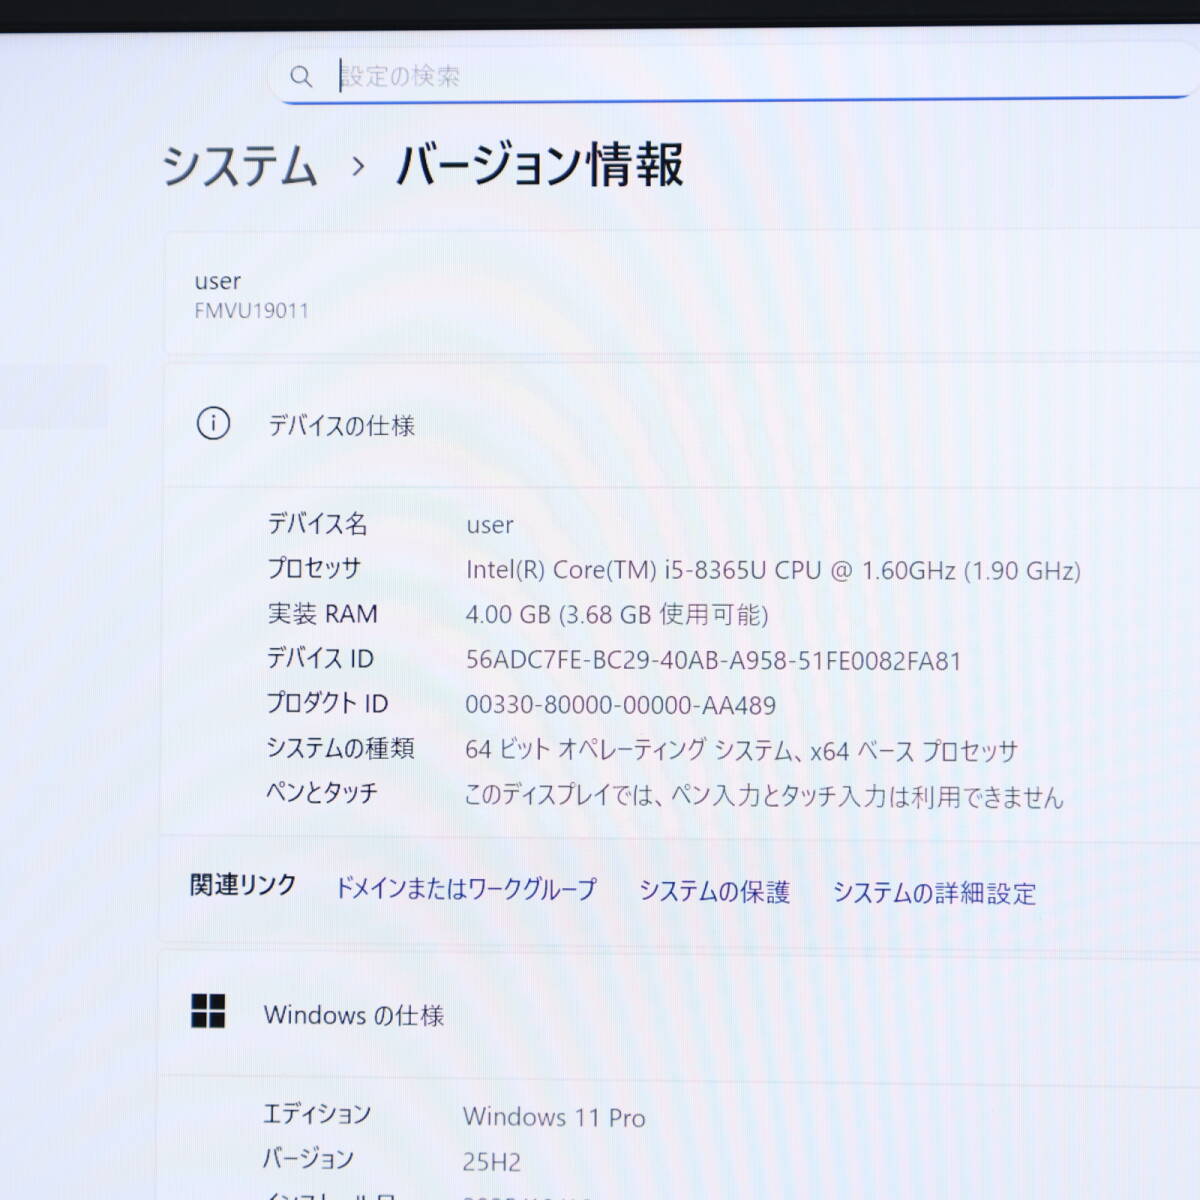Click the バージョン label
This screenshot has height=1200, width=1200.
tap(308, 1158)
